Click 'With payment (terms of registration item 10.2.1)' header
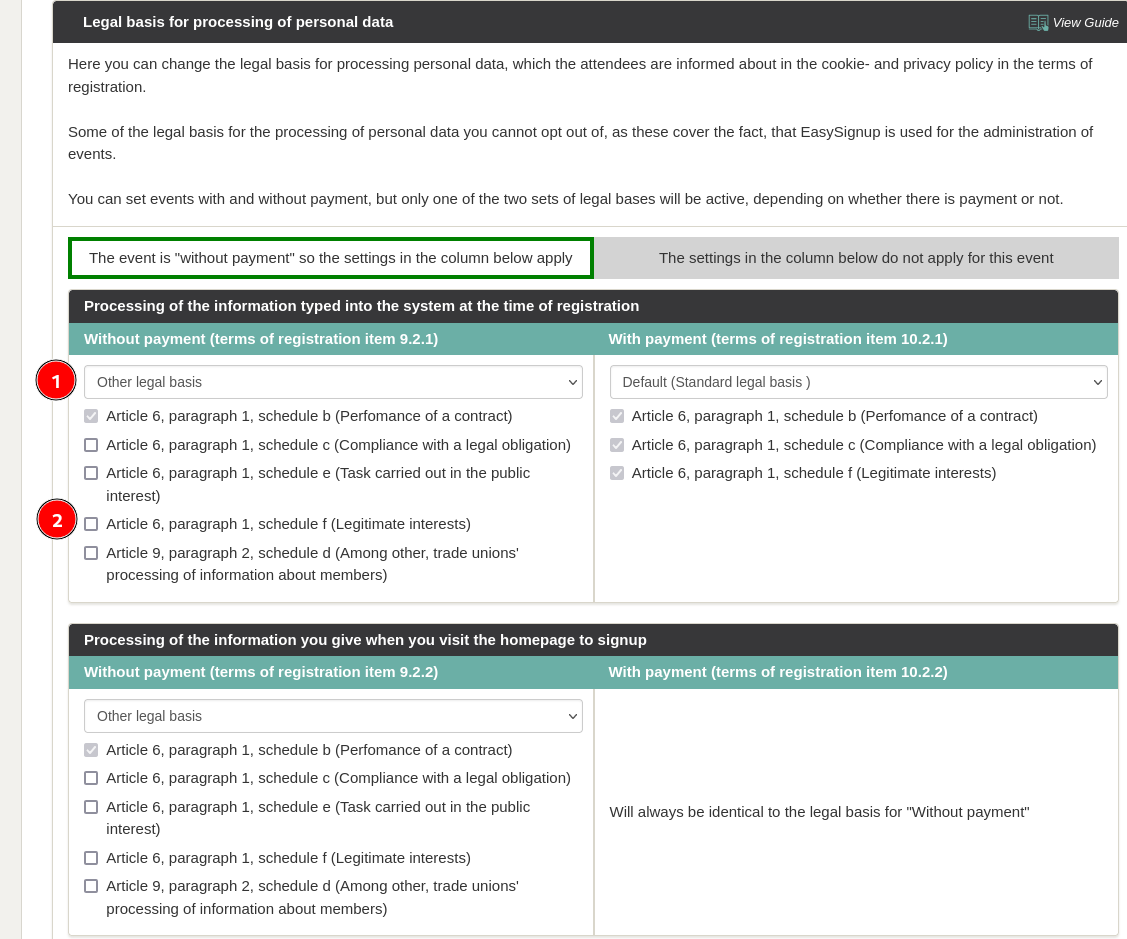The height and width of the screenshot is (939, 1127). click(x=778, y=339)
